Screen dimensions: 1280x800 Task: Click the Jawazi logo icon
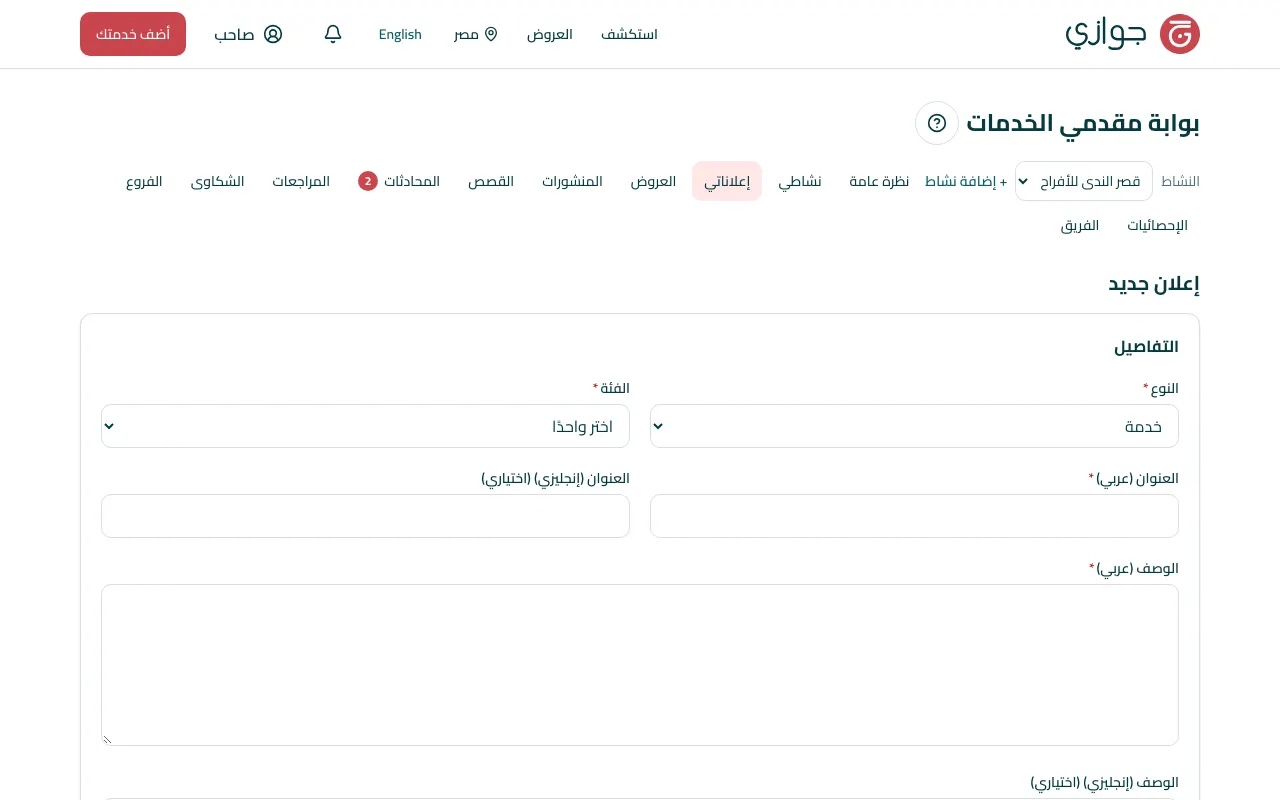1179,34
